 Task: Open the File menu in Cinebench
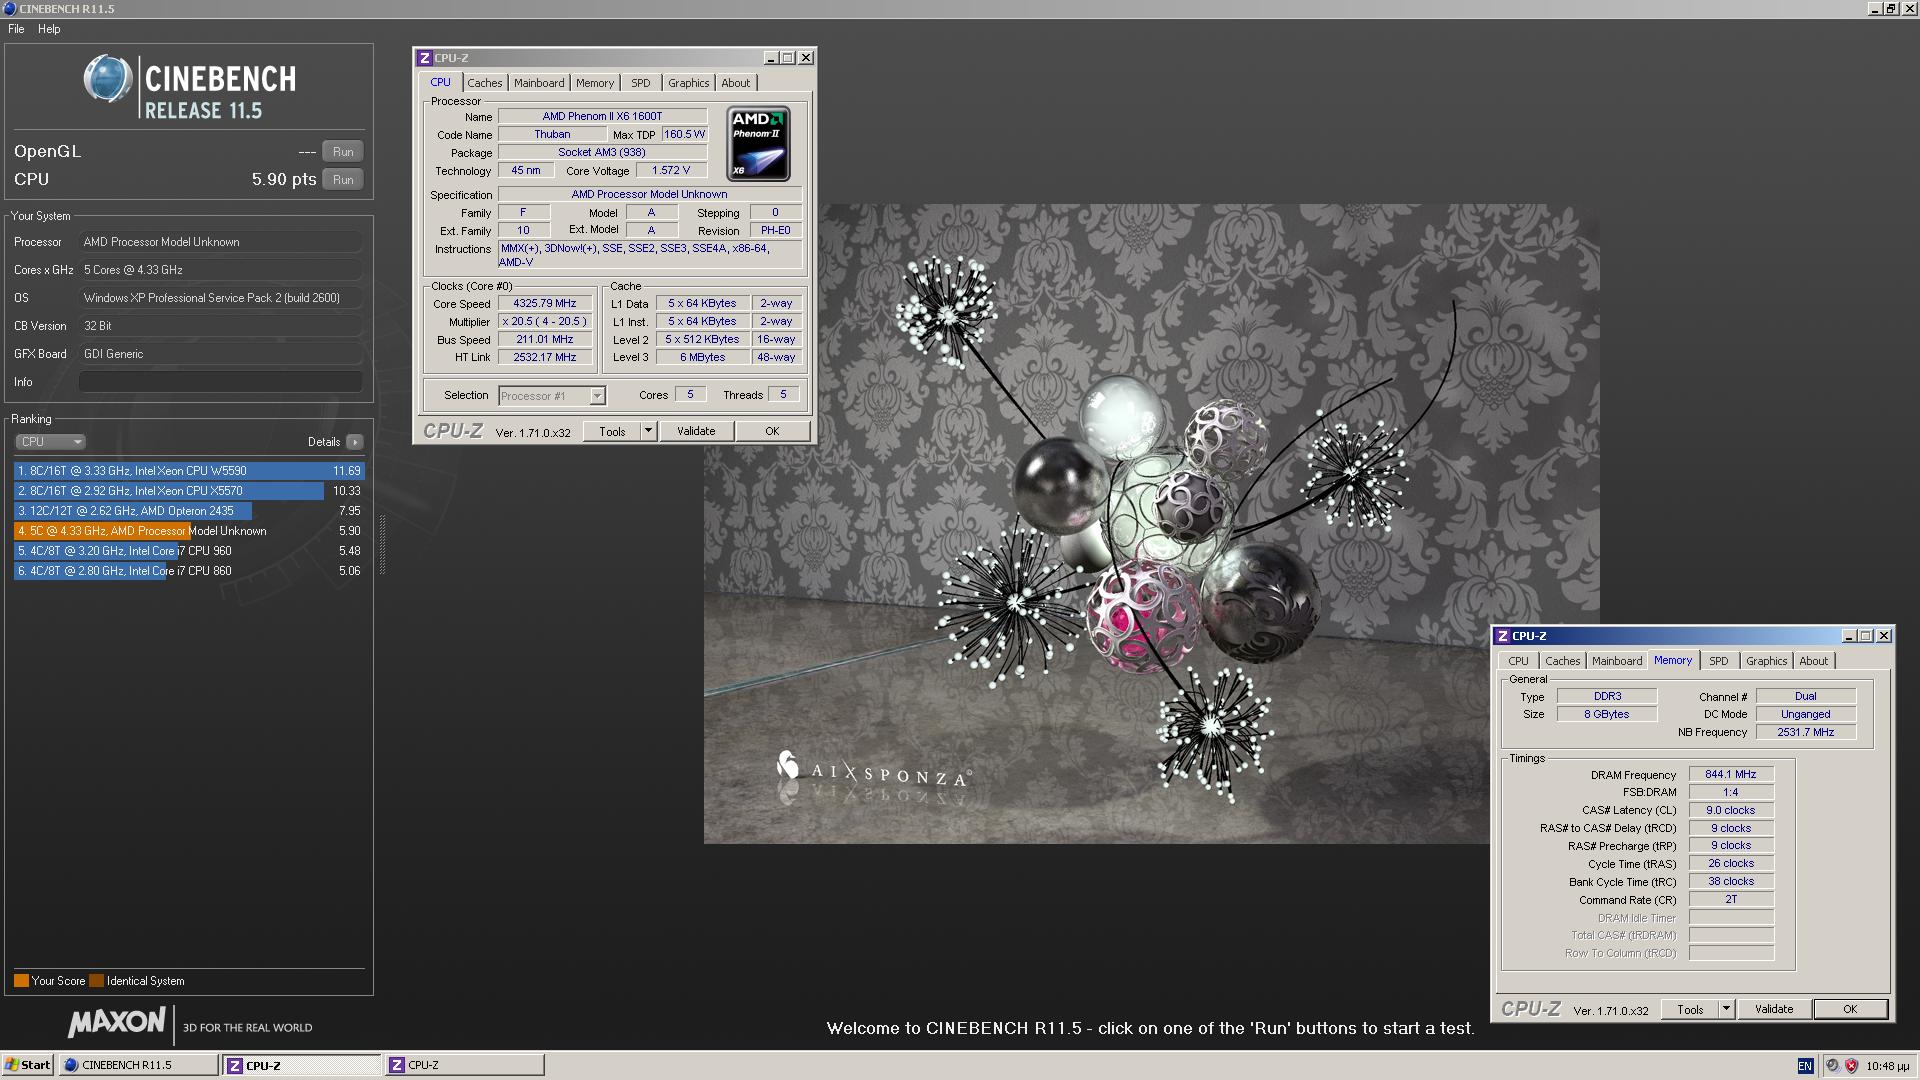(x=16, y=29)
